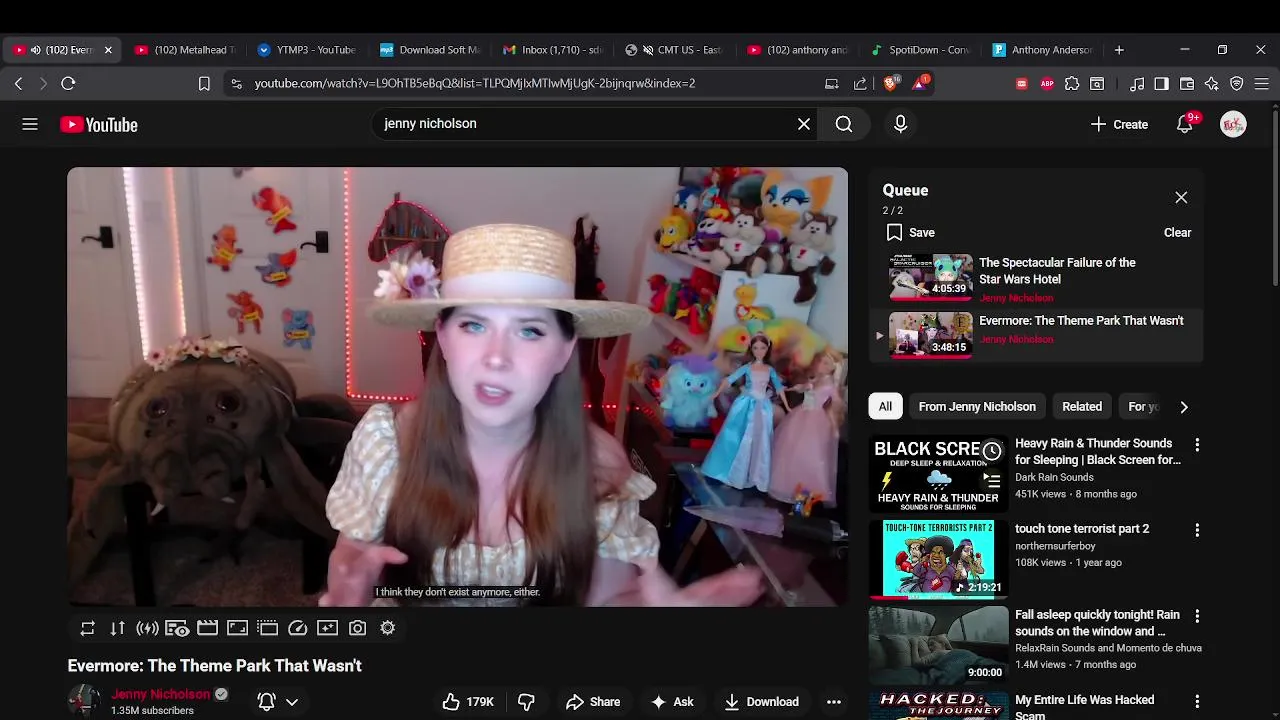Screen dimensions: 1280x720
Task: Open enhancer settings gear under player
Action: [x=388, y=628]
